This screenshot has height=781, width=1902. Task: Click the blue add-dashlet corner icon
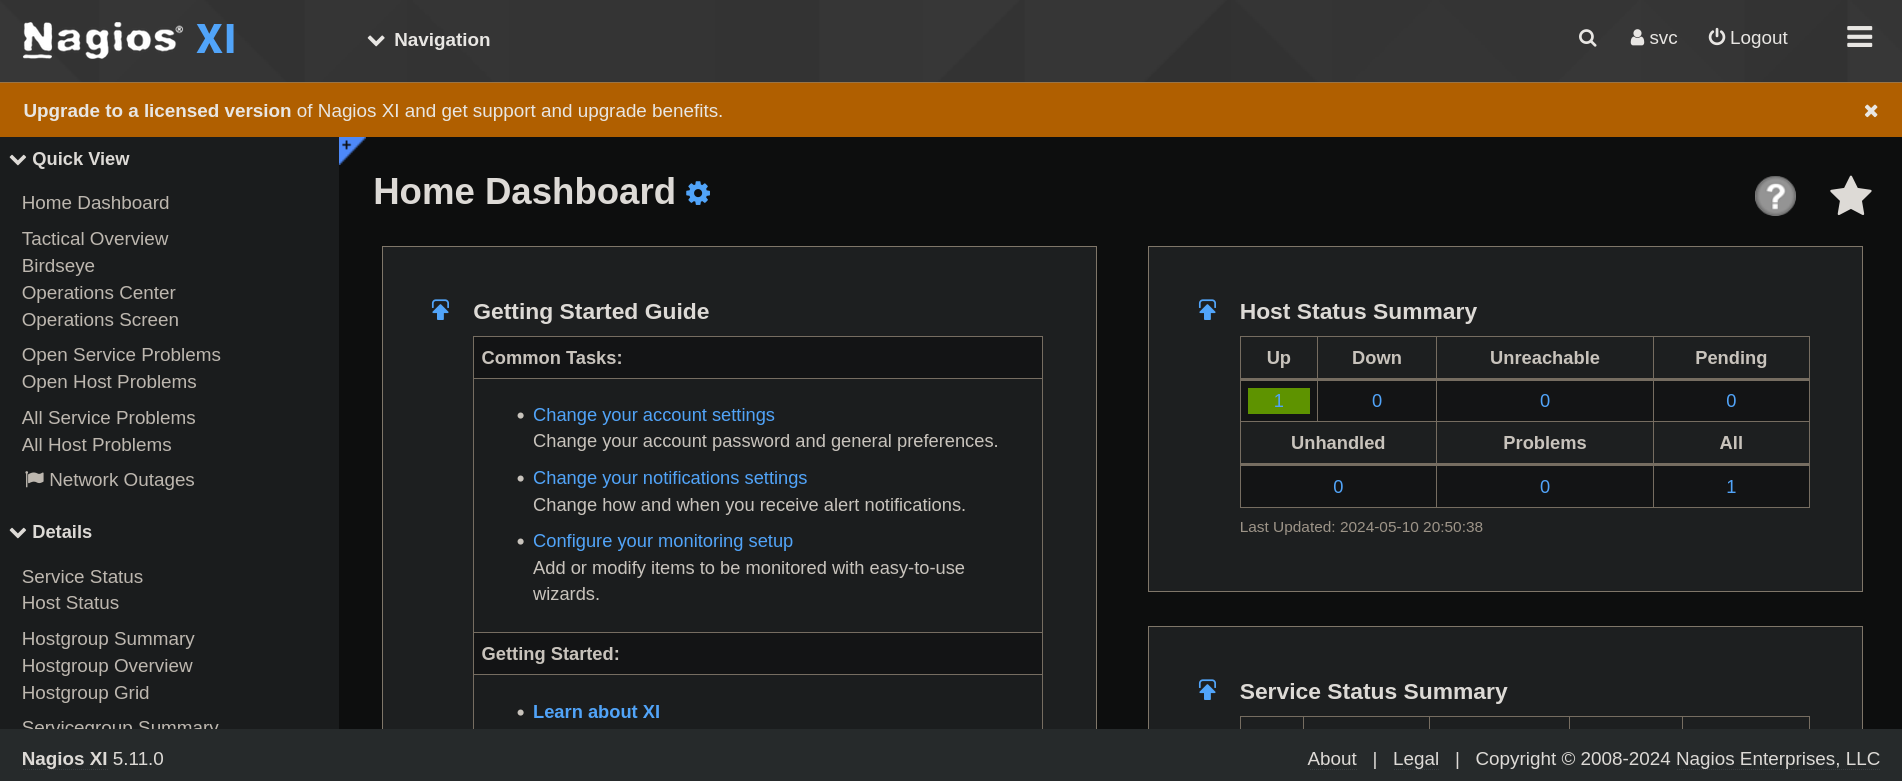point(348,147)
